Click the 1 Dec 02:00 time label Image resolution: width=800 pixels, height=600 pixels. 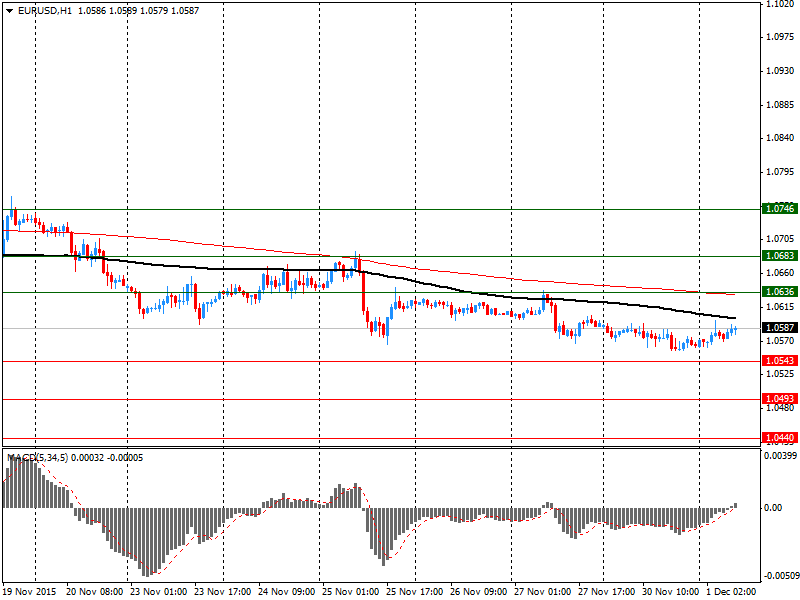731,592
